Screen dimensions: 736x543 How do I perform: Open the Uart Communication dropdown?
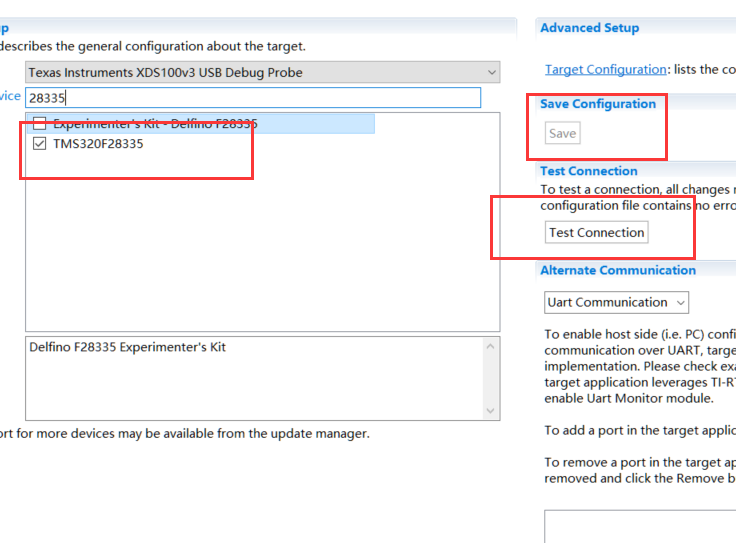pyautogui.click(x=616, y=302)
